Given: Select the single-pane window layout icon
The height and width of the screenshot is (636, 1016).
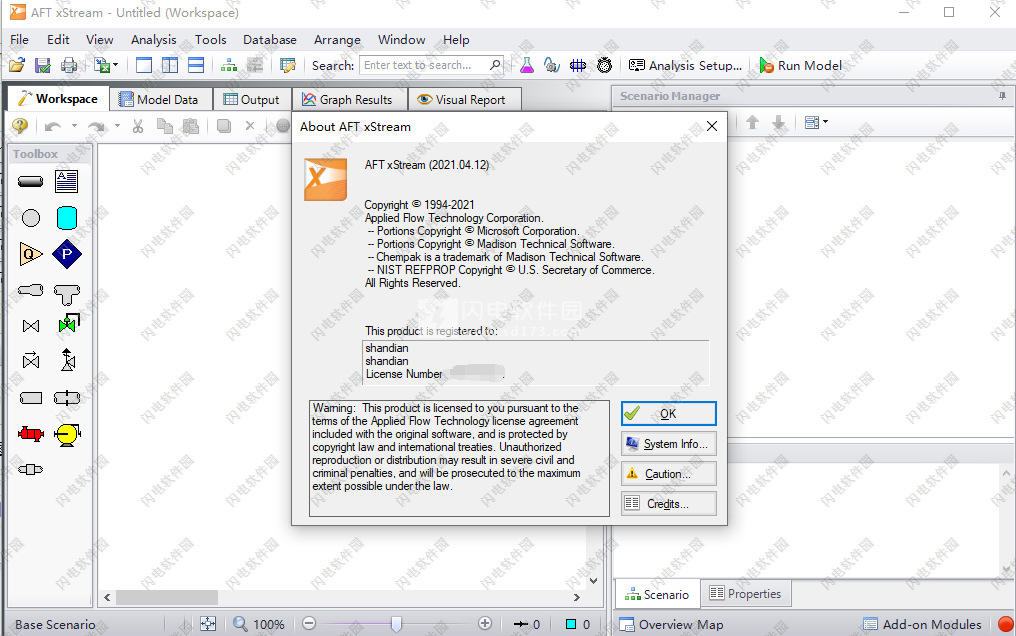Looking at the screenshot, I should 144,65.
